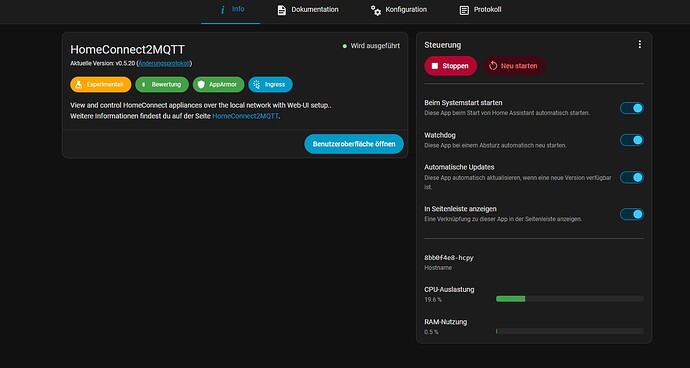This screenshot has height=368, width=690.
Task: Click the green running status dot
Action: coord(345,46)
